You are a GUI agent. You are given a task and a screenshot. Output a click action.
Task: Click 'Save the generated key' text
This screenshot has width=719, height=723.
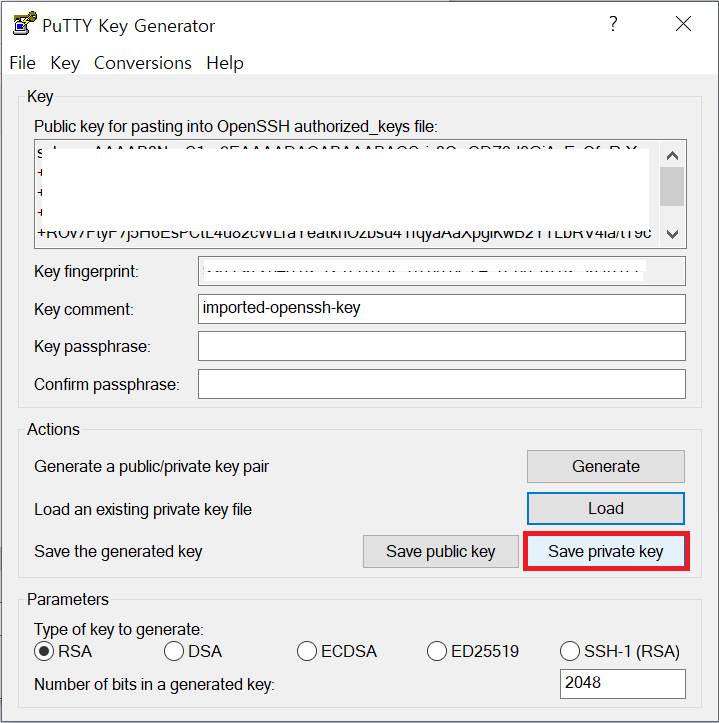(118, 551)
